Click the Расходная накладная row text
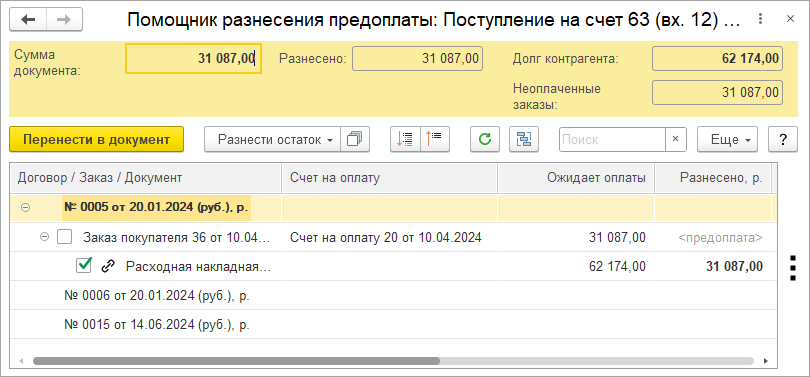The image size is (810, 377). pos(198,266)
